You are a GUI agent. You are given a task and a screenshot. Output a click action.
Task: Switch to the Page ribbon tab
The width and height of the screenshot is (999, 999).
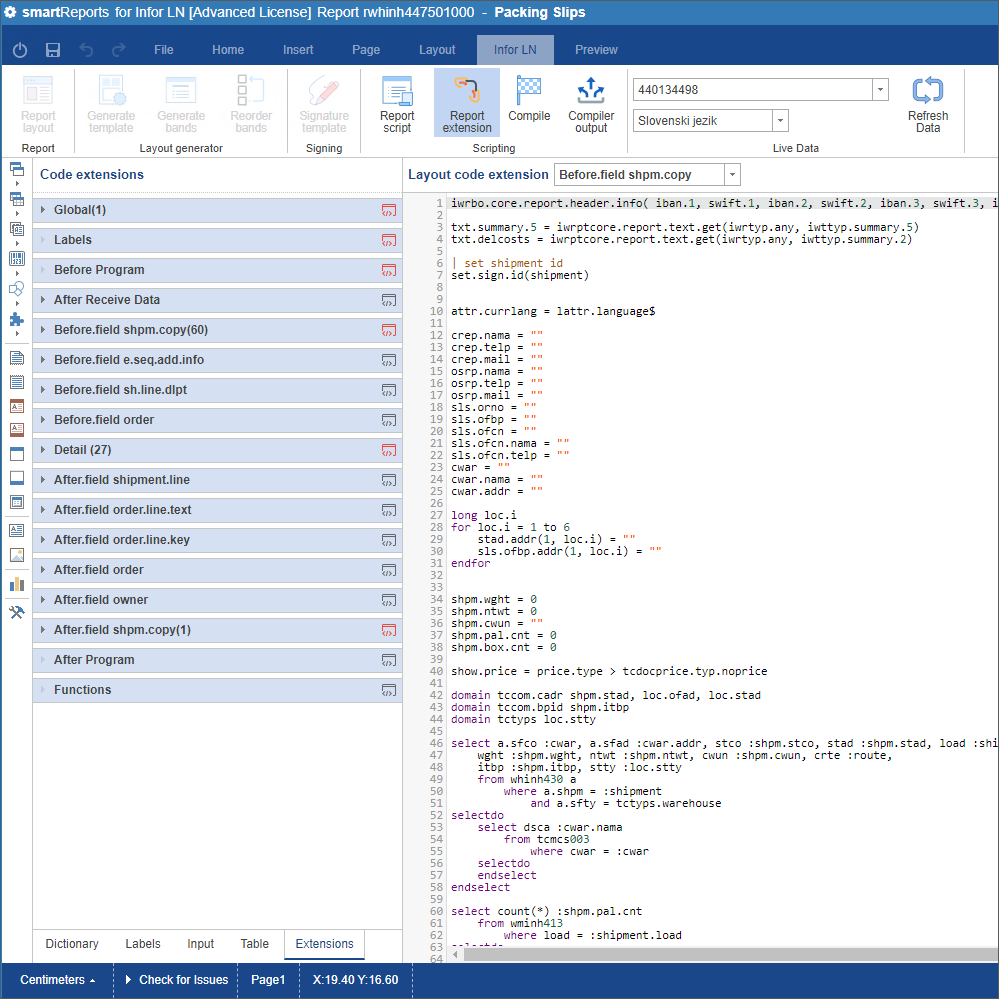tap(366, 50)
